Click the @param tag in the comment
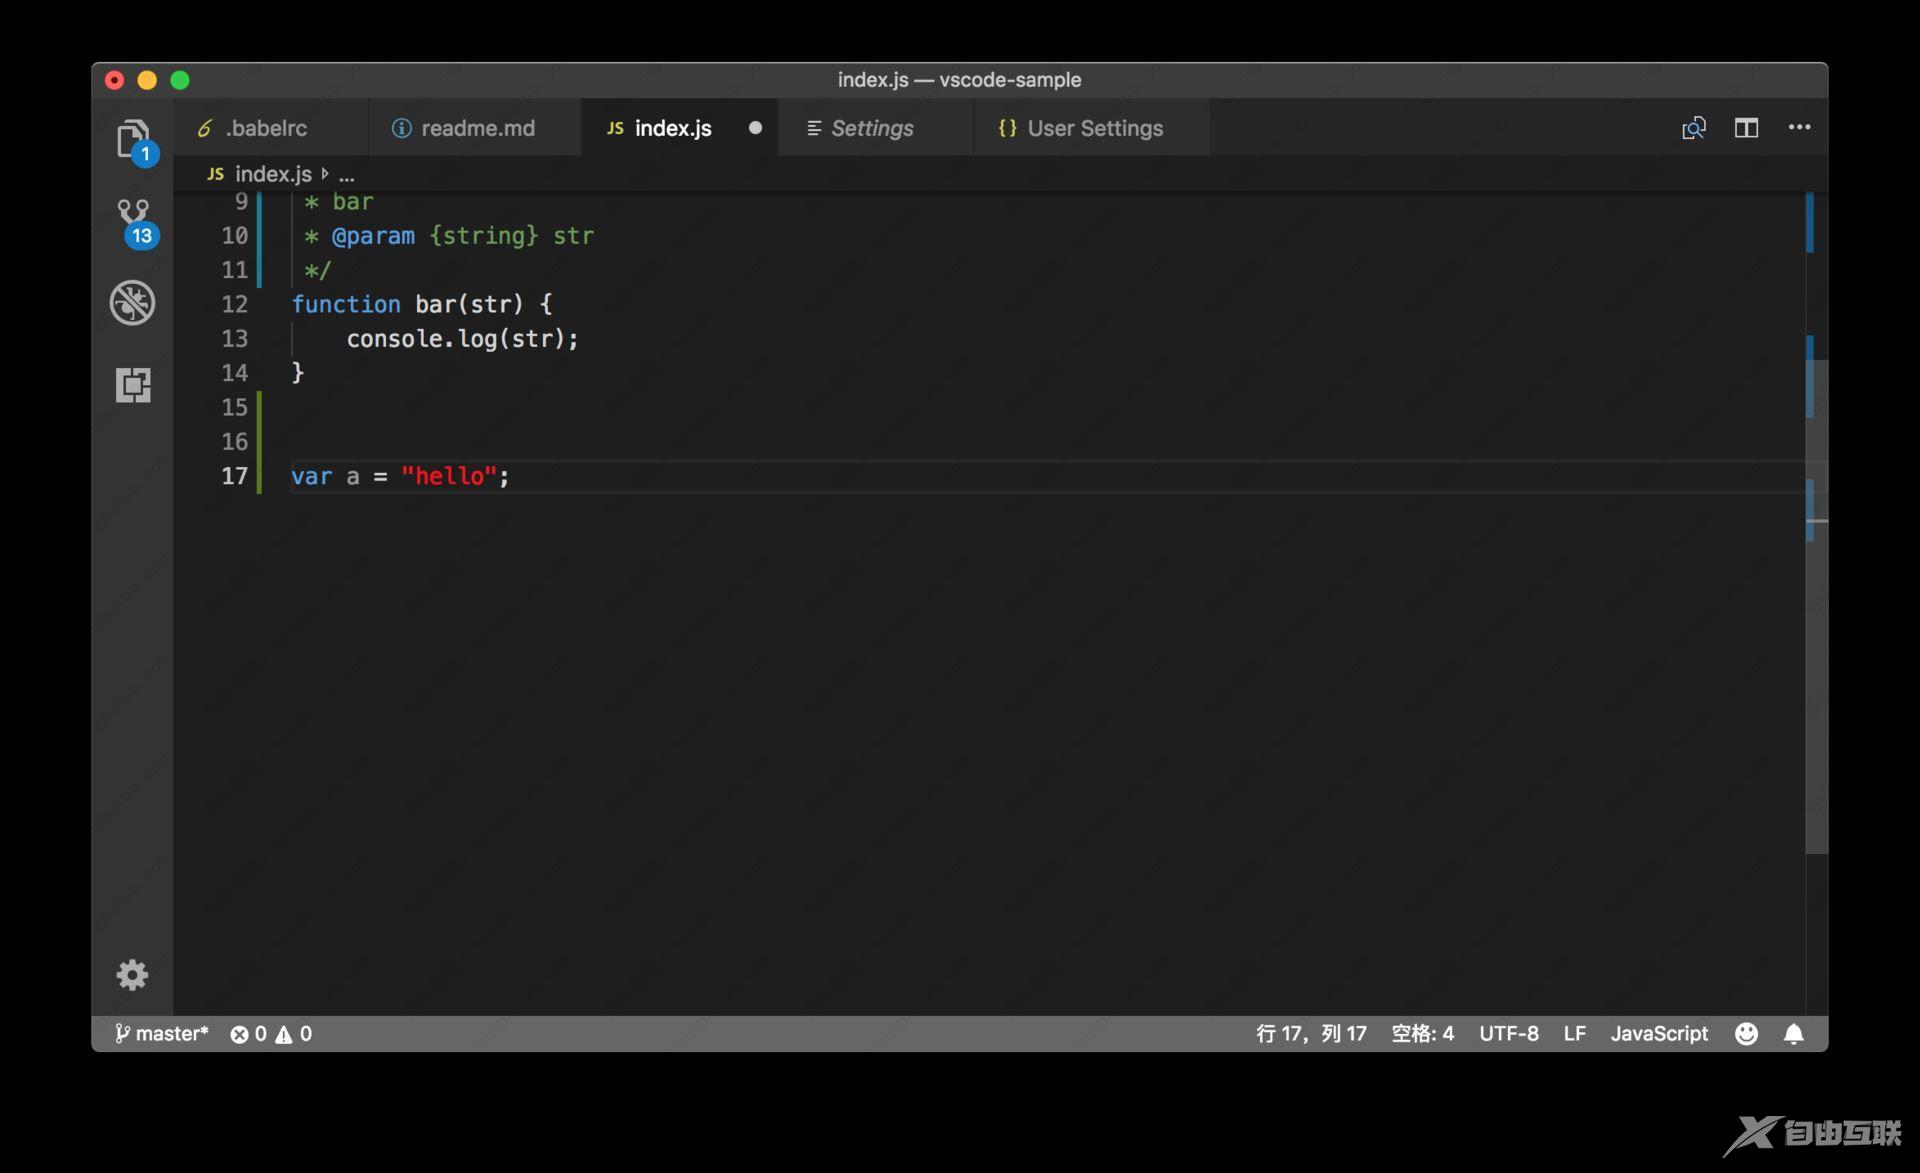The width and height of the screenshot is (1920, 1173). click(373, 236)
